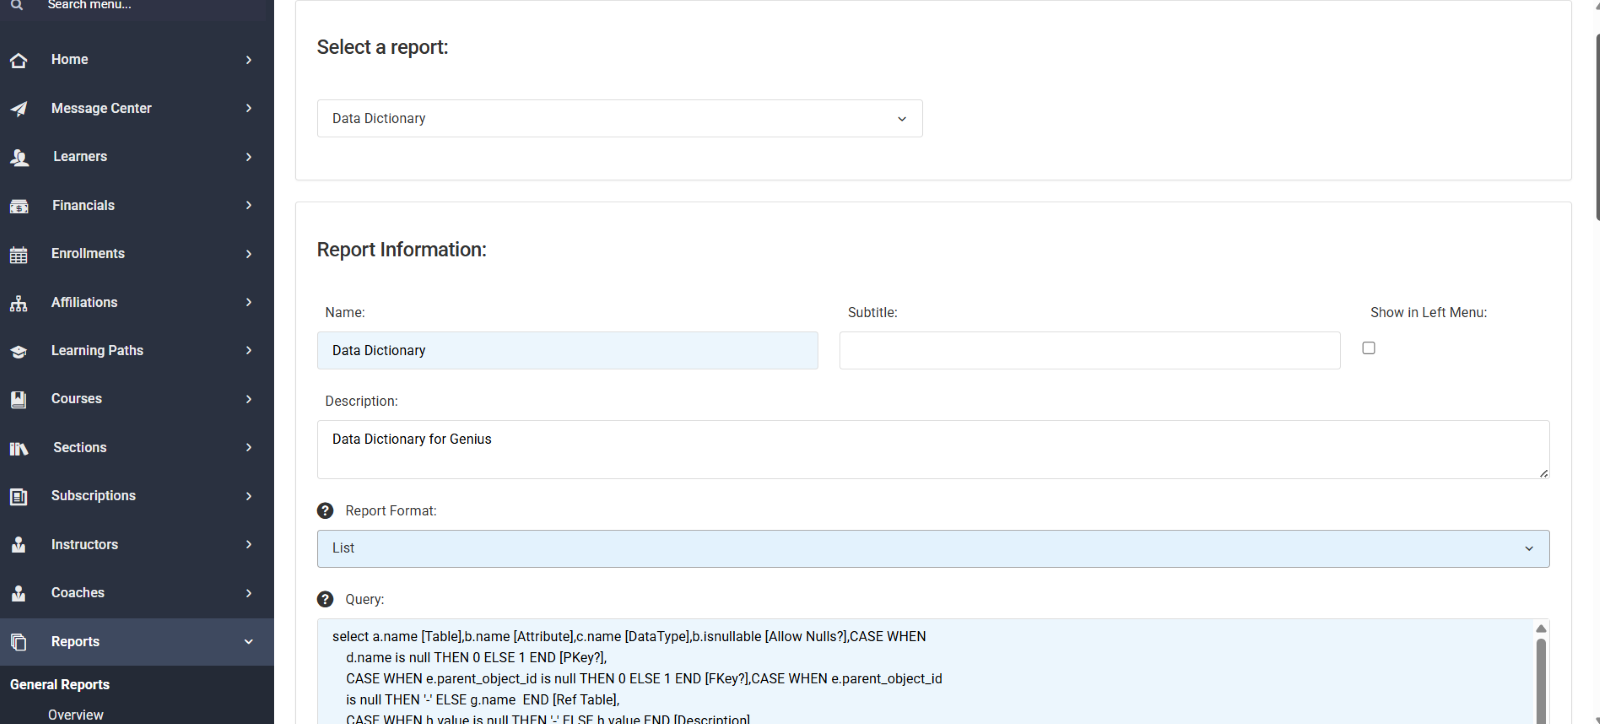Click the Description text area
Viewport: 1600px width, 724px height.
click(x=932, y=449)
